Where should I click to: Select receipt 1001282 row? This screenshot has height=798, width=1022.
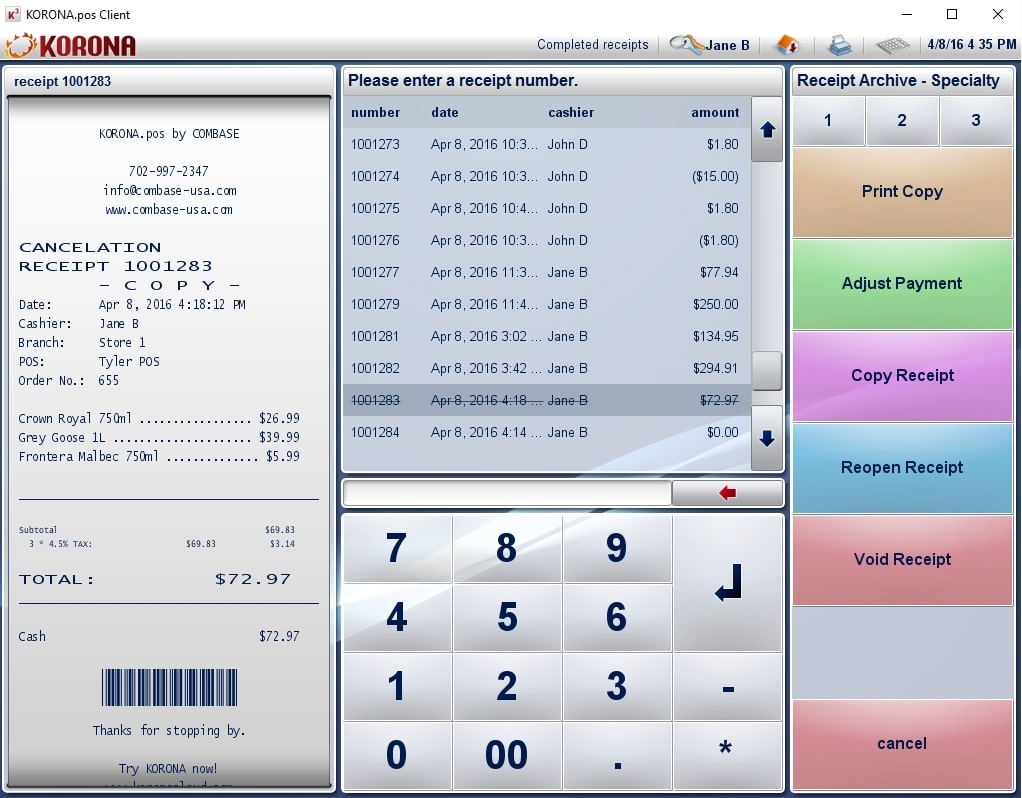547,368
